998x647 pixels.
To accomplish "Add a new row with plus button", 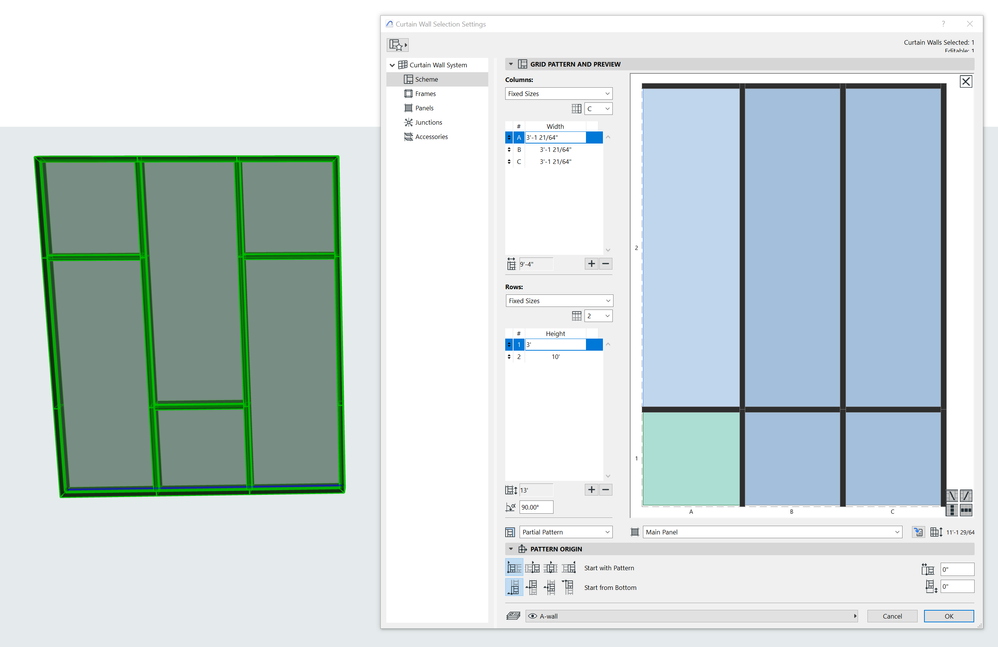I will point(591,490).
